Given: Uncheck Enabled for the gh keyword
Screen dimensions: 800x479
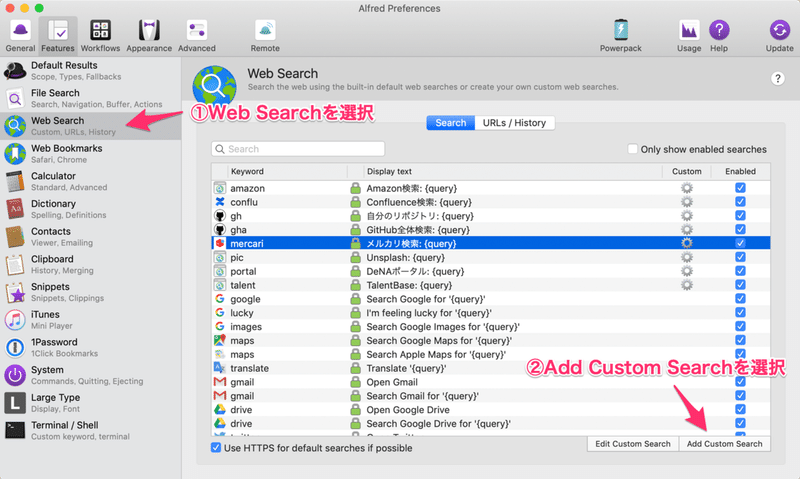Looking at the screenshot, I should tap(740, 215).
